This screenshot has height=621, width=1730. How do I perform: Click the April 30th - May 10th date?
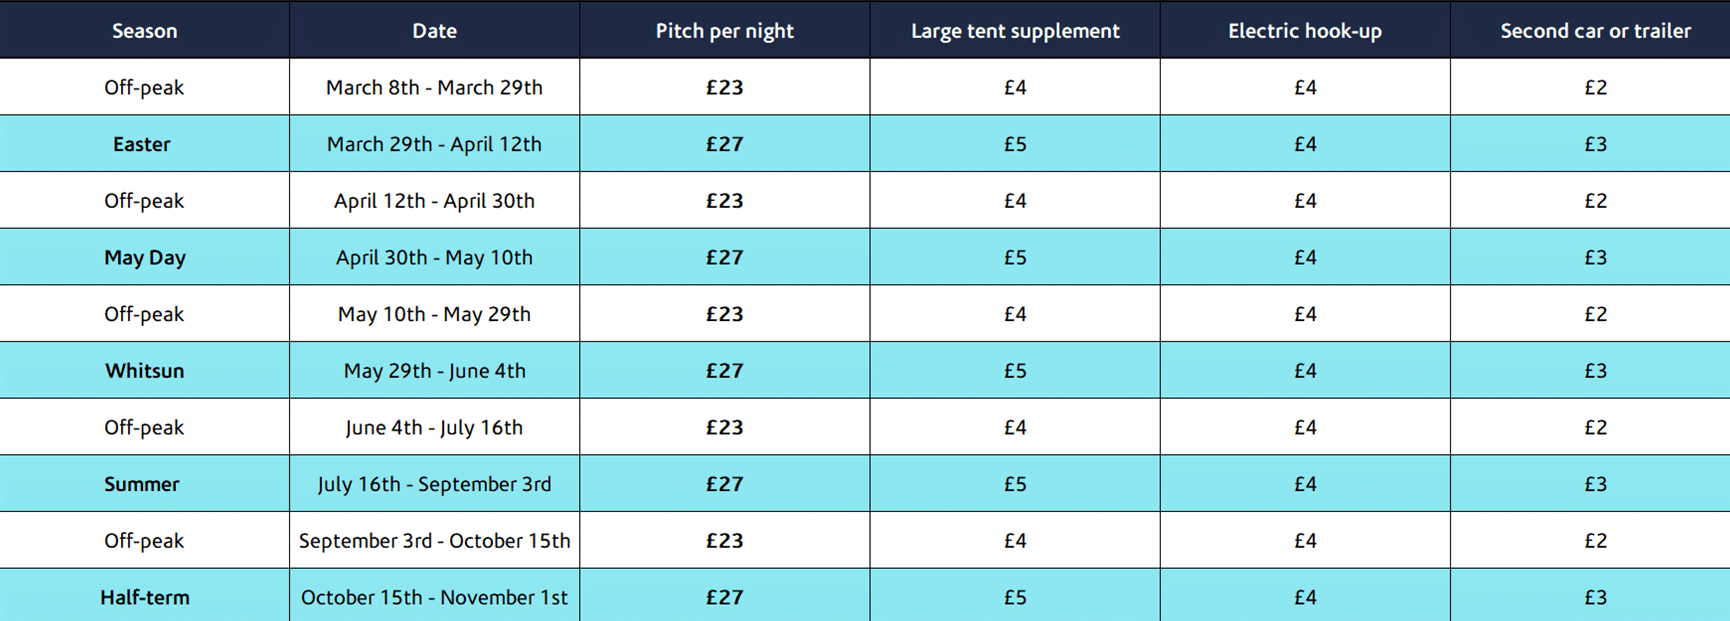pos(434,257)
